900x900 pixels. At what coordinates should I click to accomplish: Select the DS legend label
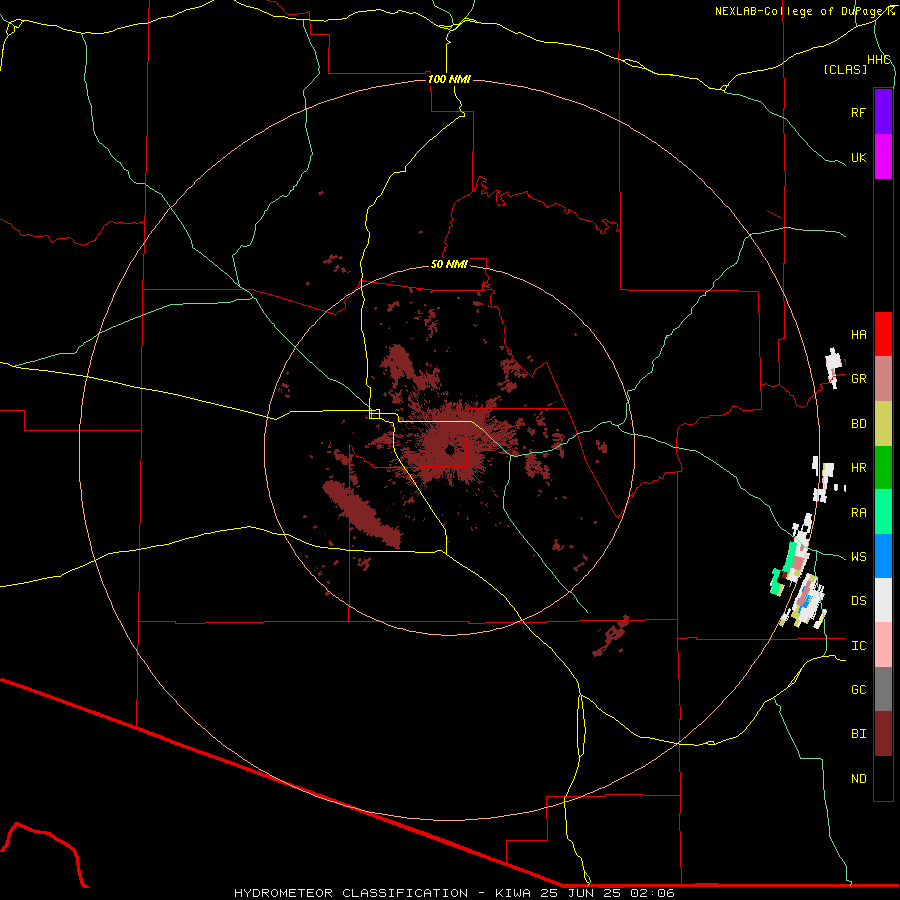[x=858, y=601]
